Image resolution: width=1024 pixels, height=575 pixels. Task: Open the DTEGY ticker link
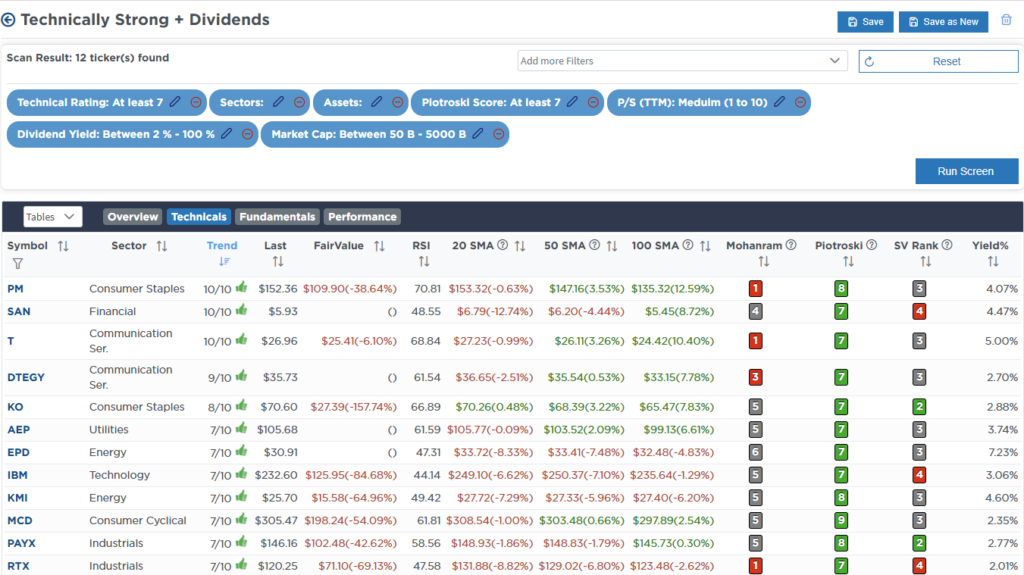click(x=26, y=378)
